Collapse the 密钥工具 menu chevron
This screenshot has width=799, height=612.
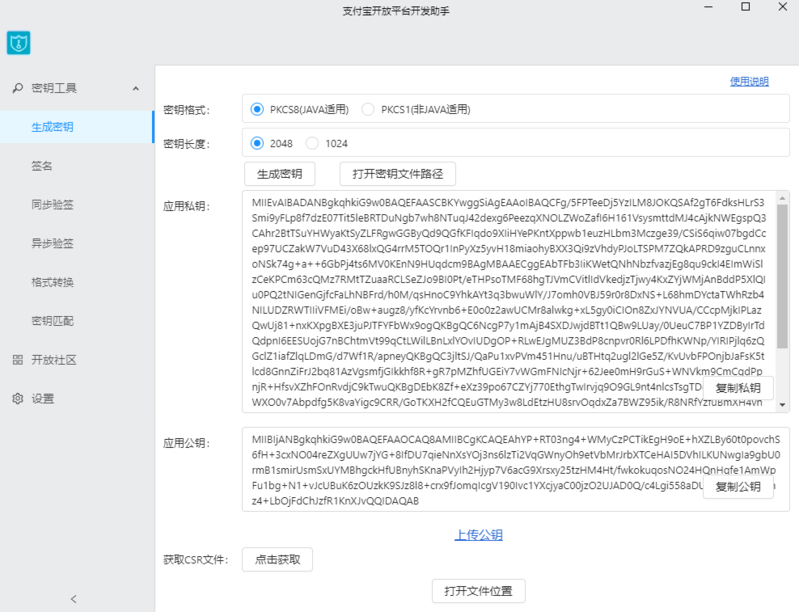click(x=136, y=89)
